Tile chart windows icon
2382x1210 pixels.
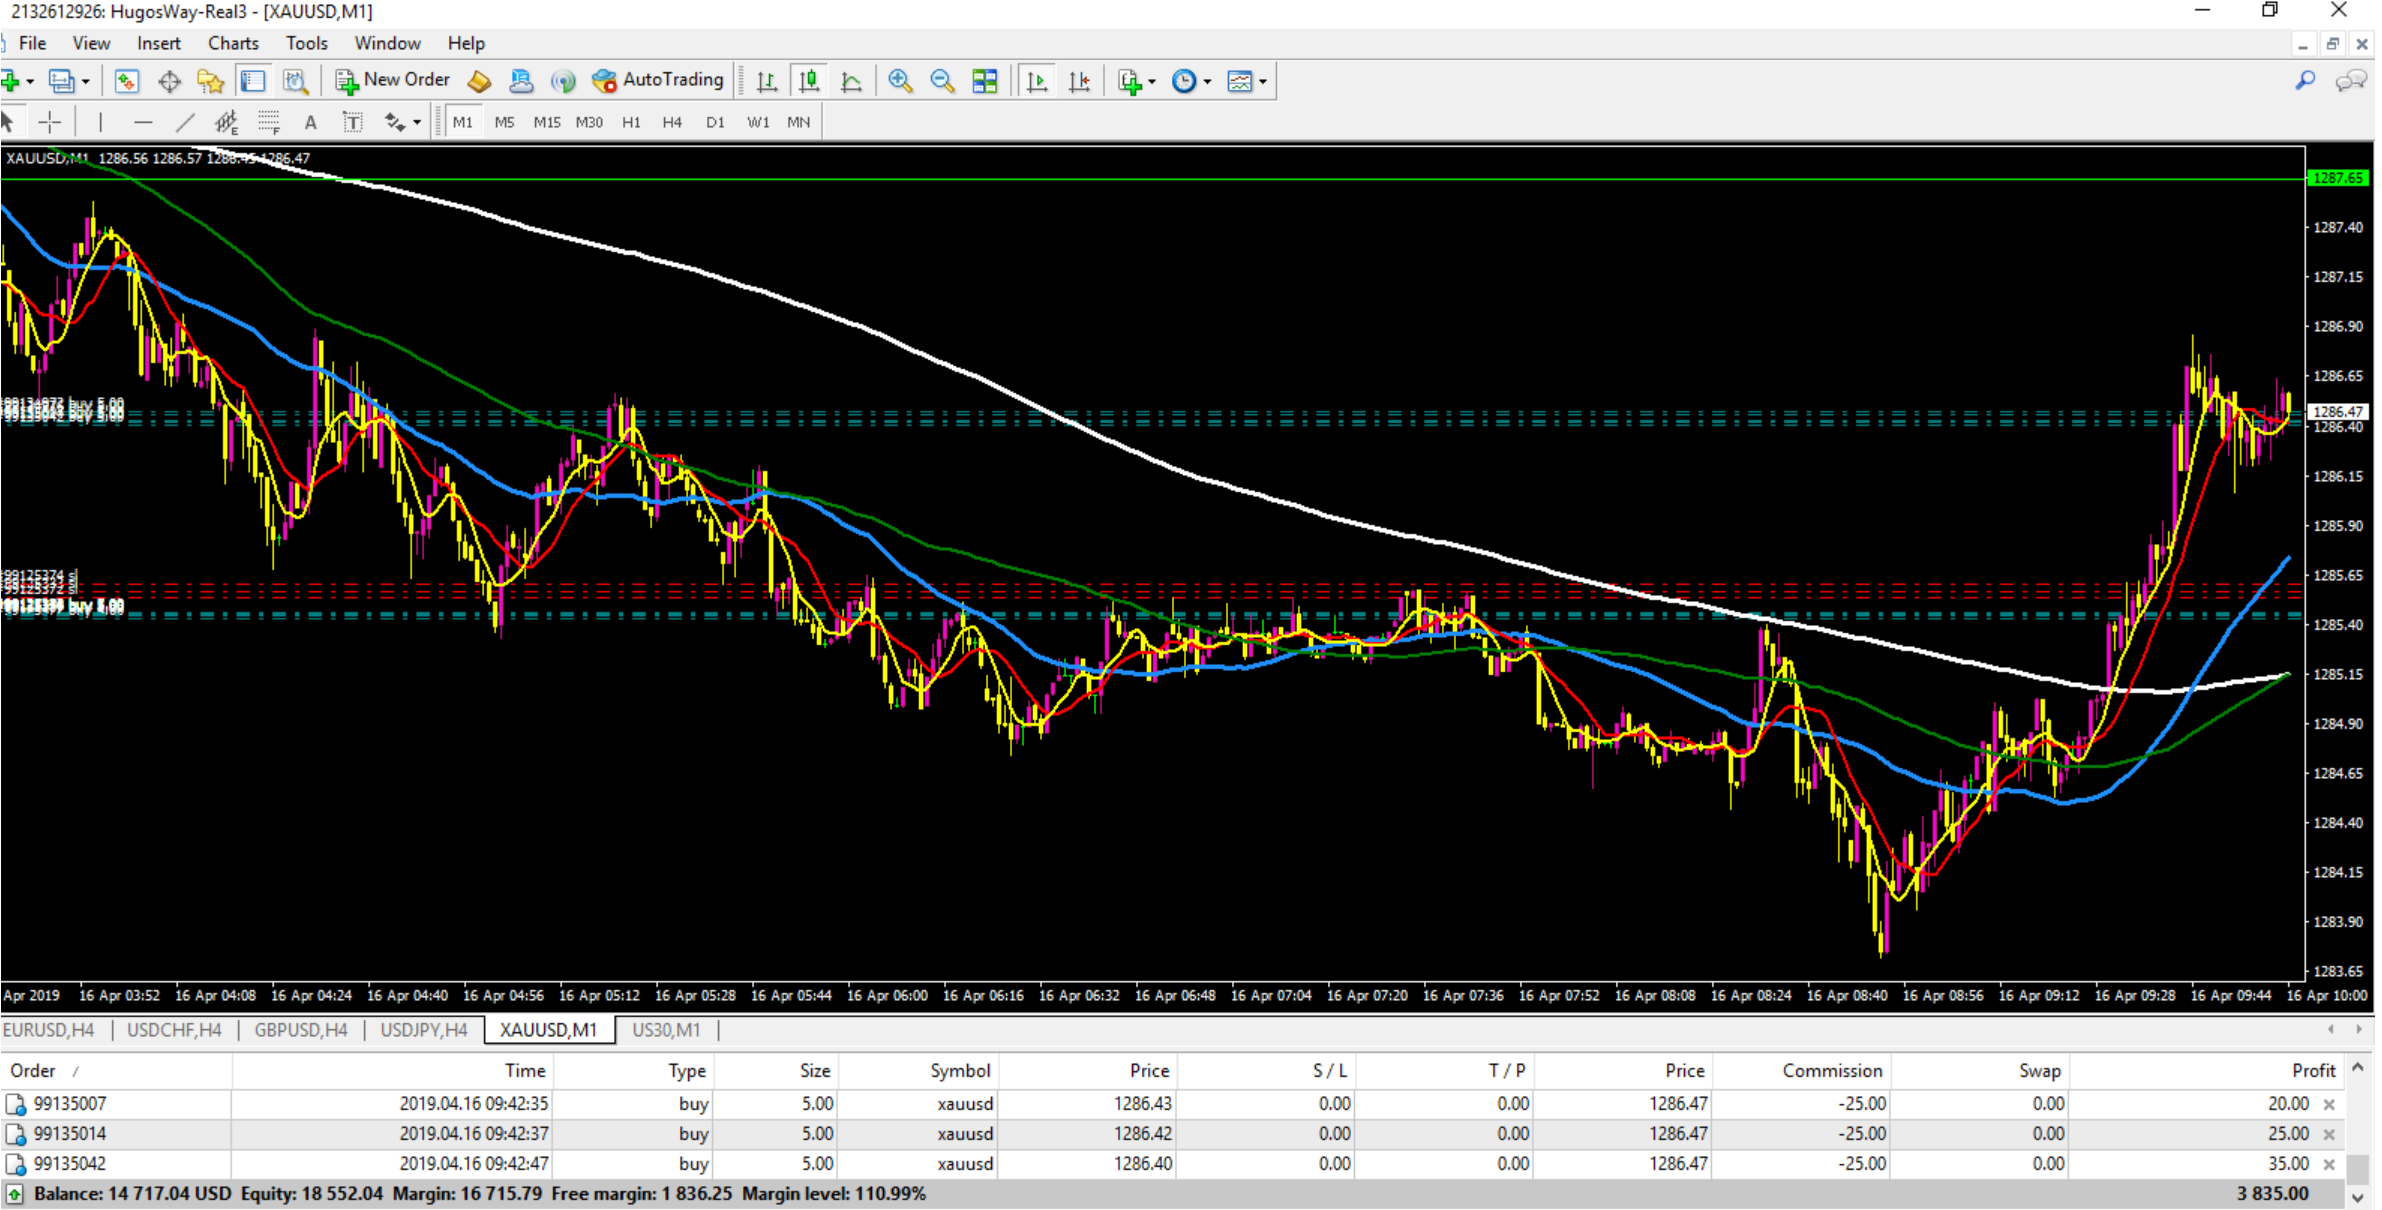tap(984, 81)
